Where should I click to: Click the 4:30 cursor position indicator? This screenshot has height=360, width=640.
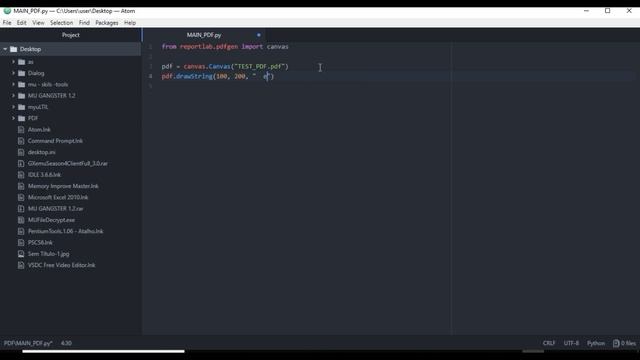tap(66, 343)
